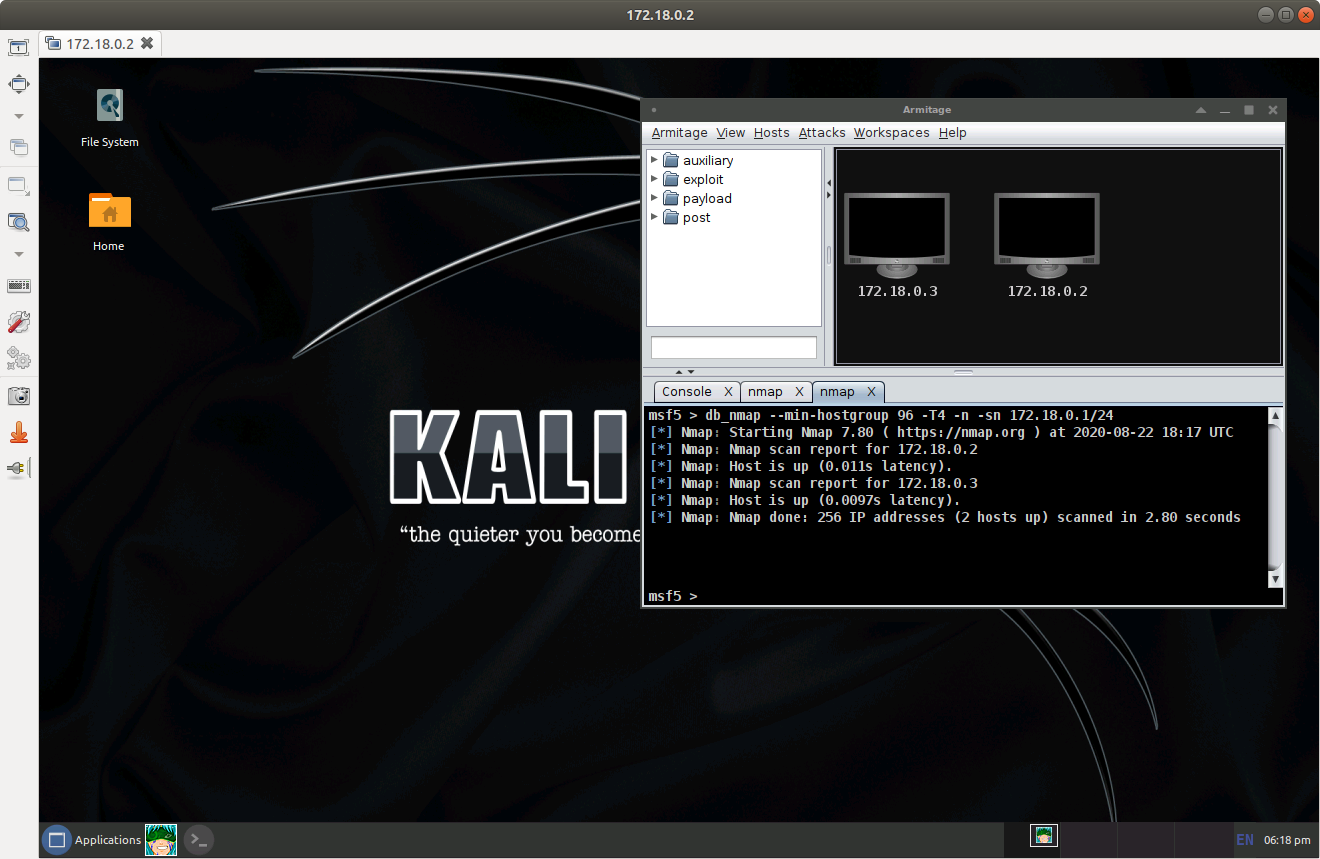Click the 'Nmap done: 256 IP addresses' line
The width and height of the screenshot is (1320, 859).
click(x=945, y=517)
